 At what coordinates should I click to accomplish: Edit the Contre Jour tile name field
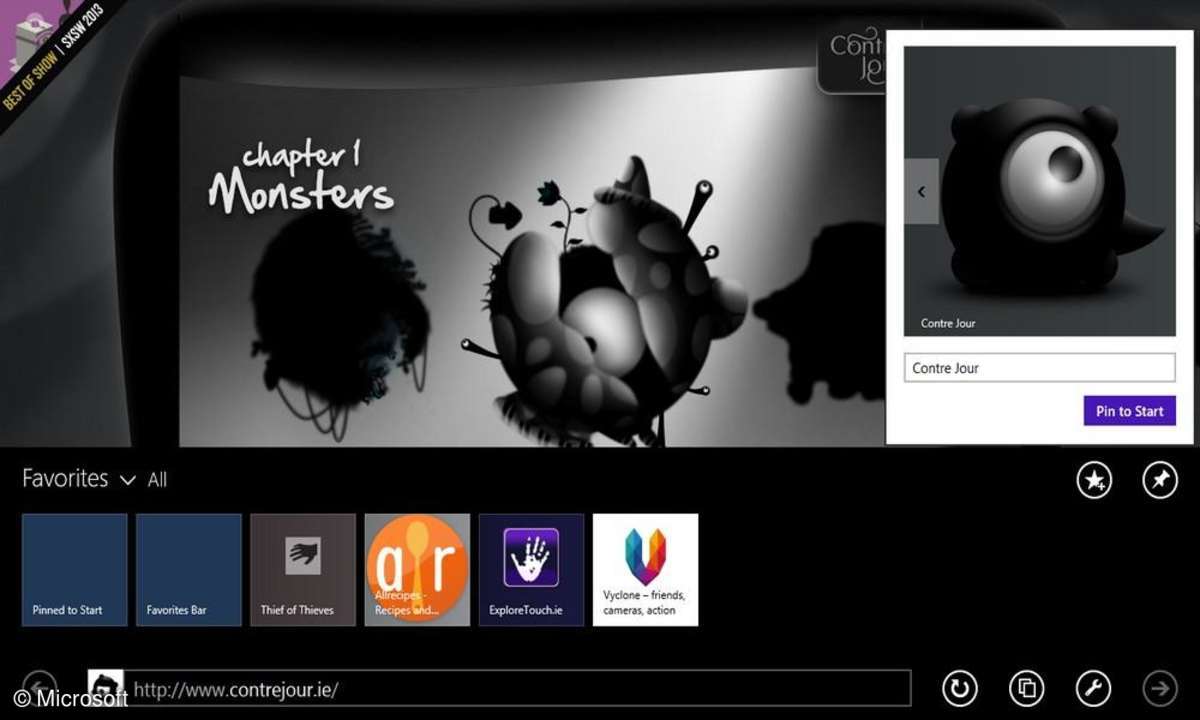1039,368
